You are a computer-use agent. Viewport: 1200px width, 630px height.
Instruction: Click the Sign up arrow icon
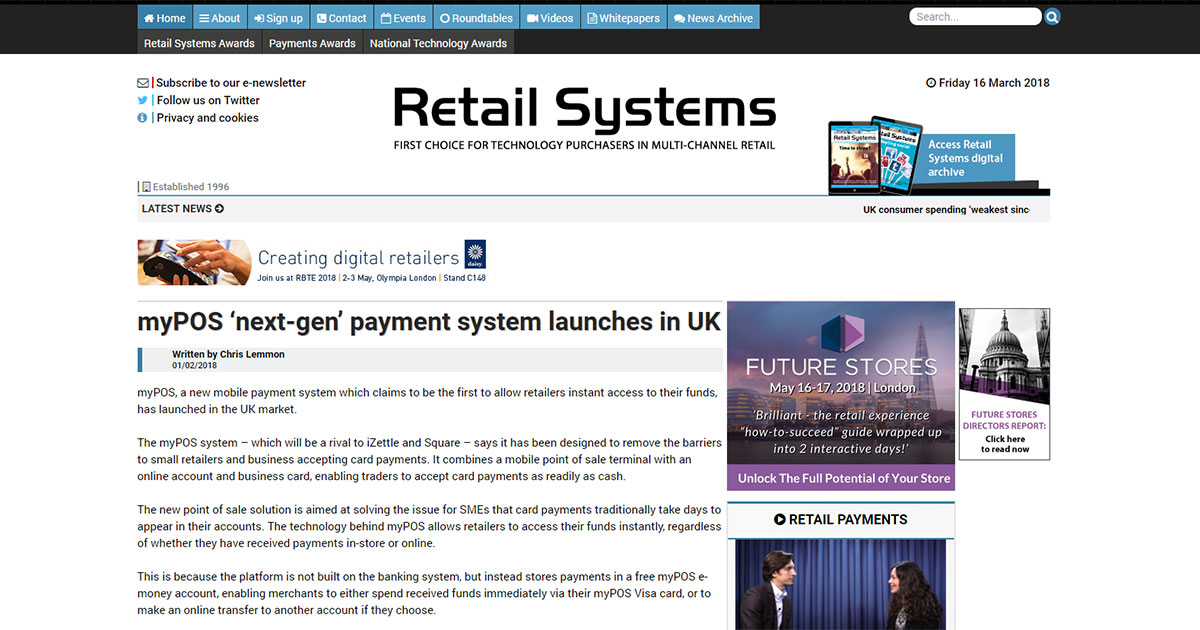tap(258, 18)
